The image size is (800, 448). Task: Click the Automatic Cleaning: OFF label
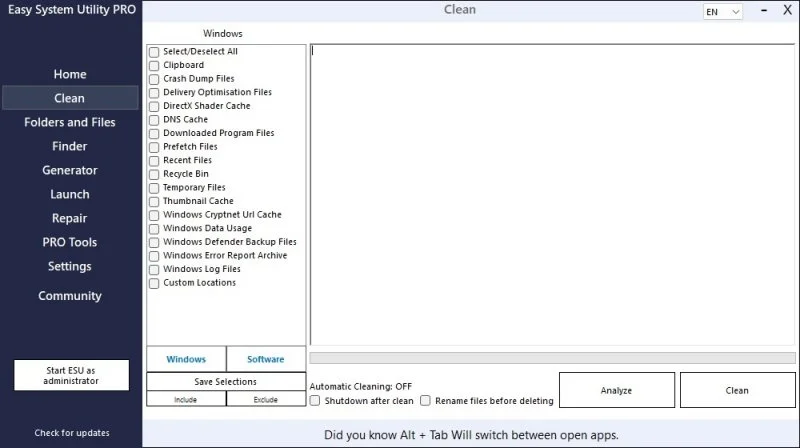coord(361,387)
